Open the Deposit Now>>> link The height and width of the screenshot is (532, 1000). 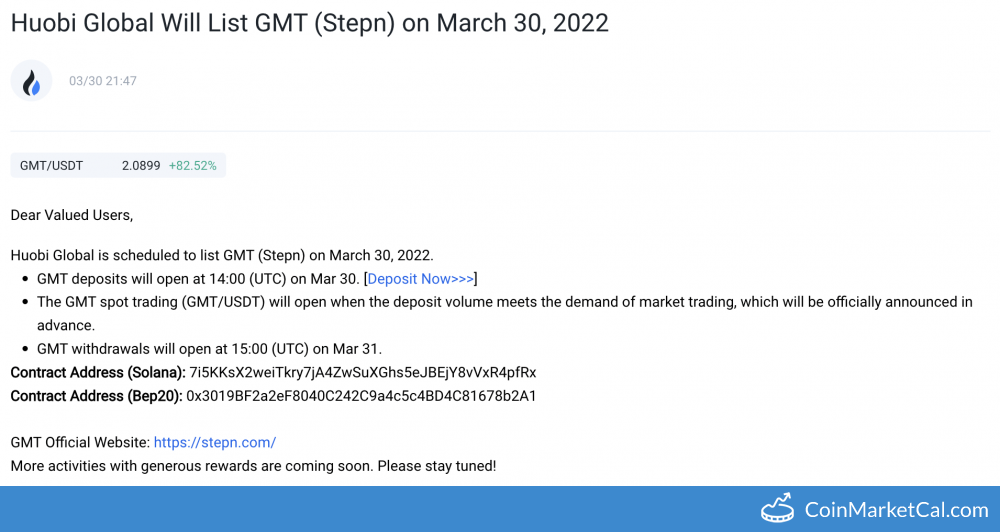[x=420, y=279]
